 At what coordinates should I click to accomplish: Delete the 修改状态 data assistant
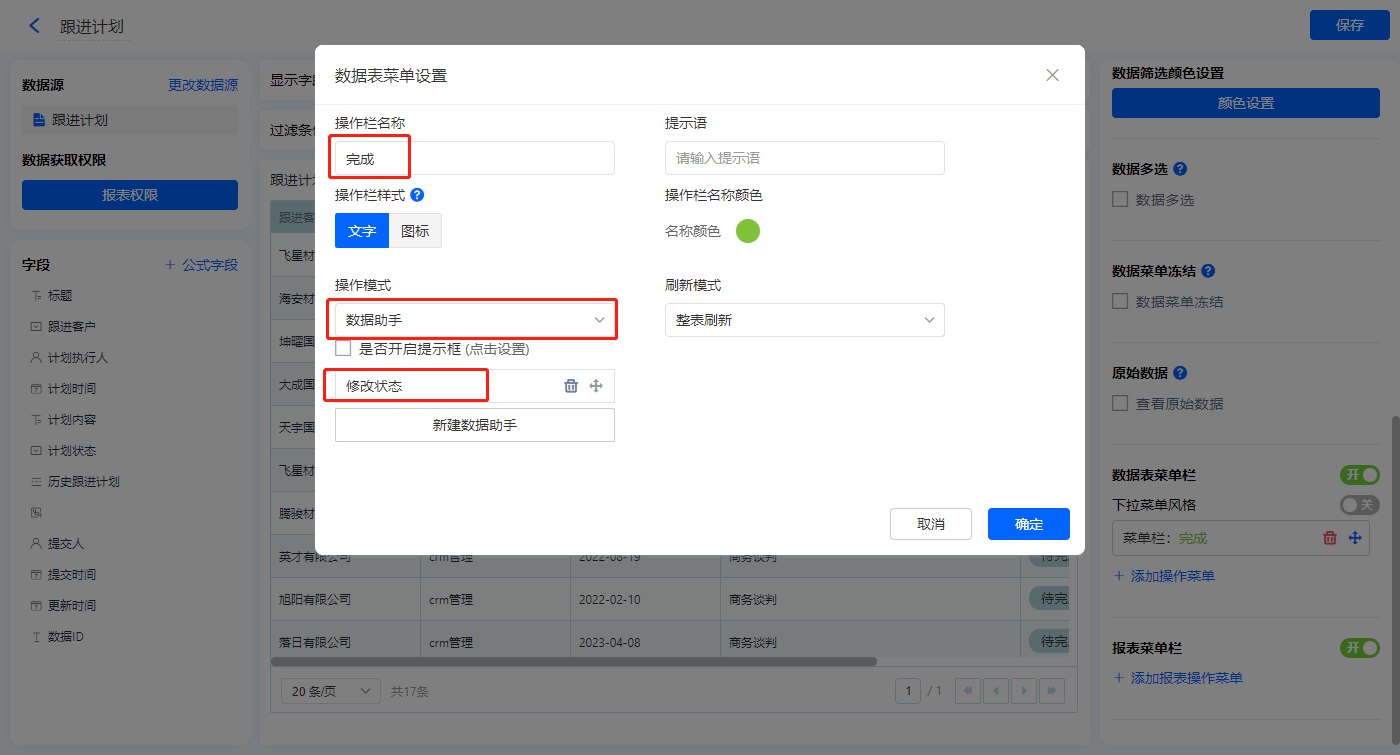click(571, 386)
